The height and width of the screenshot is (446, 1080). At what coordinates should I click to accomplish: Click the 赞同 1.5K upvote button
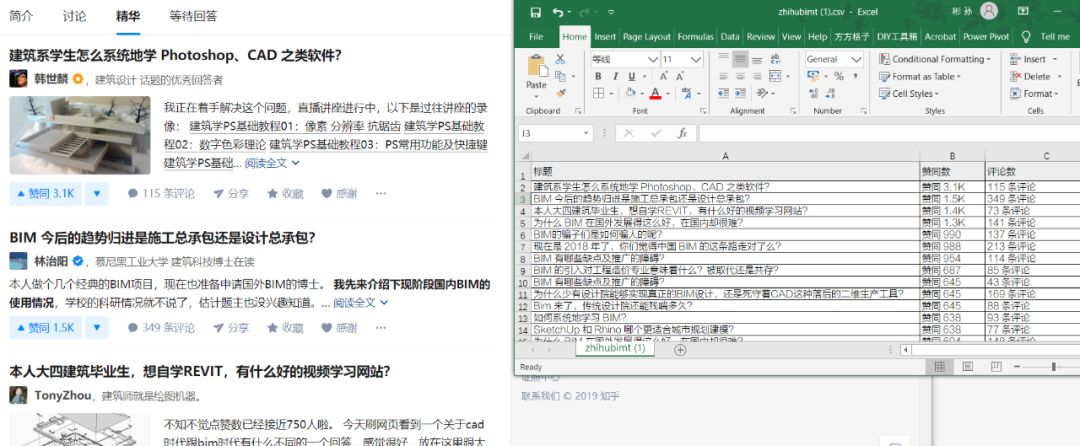point(45,328)
